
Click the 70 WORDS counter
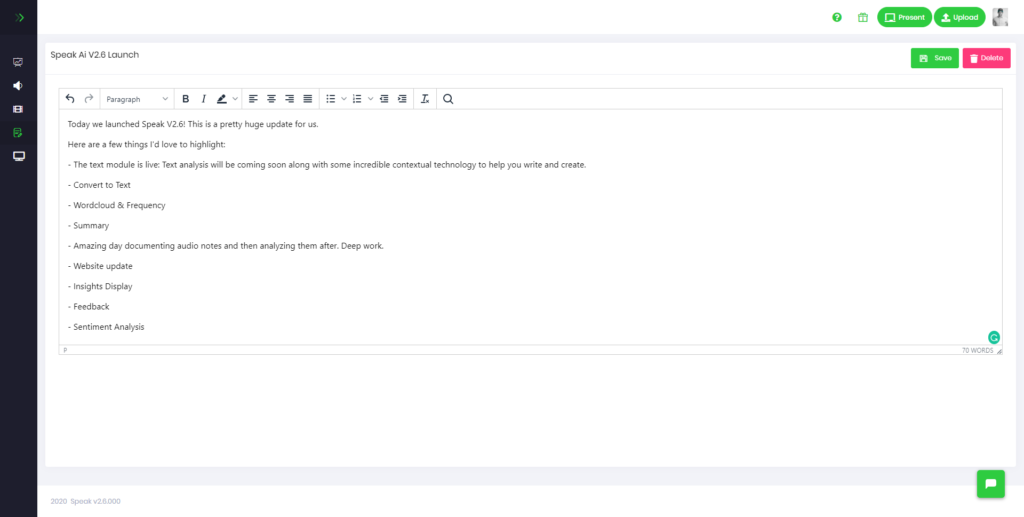(x=977, y=351)
